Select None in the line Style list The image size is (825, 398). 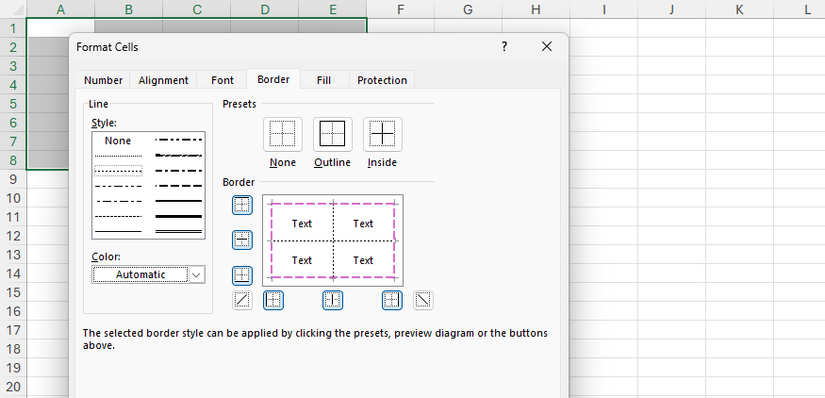(118, 141)
